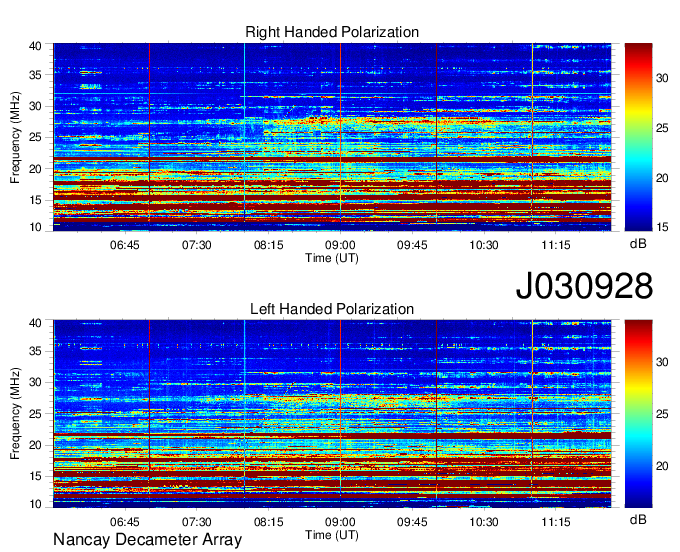
Task: Click the 15 value on Right Handed color bar
Action: point(662,227)
